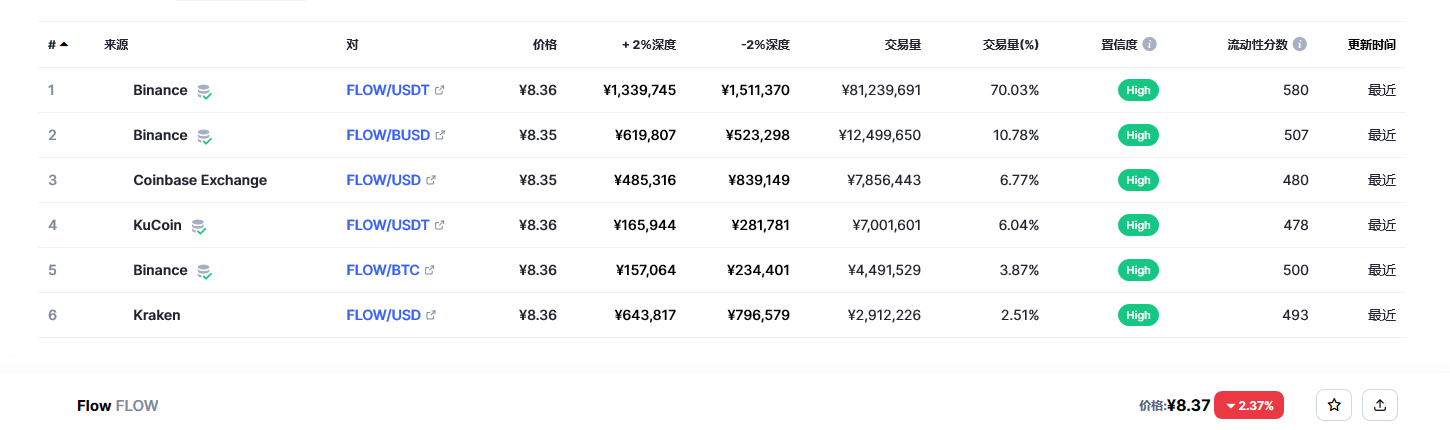Click external link icon beside Coinbase's FLOW/USD
1450x430 pixels.
[x=431, y=180]
